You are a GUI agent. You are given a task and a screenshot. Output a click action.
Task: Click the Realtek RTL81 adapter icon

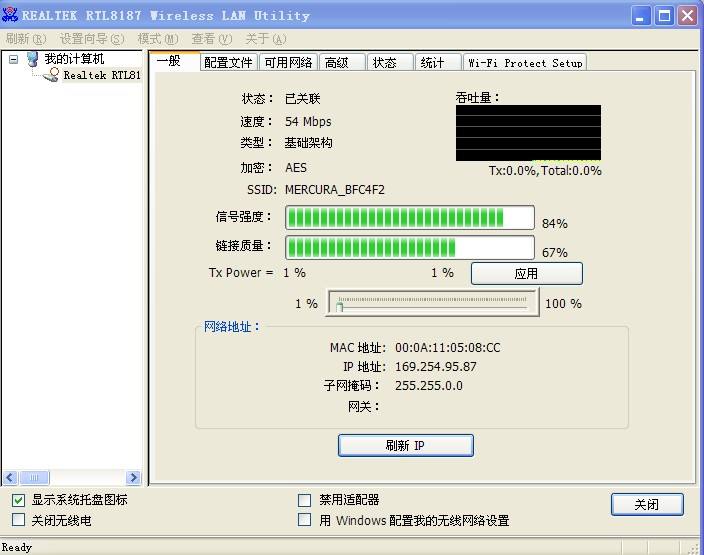point(52,75)
